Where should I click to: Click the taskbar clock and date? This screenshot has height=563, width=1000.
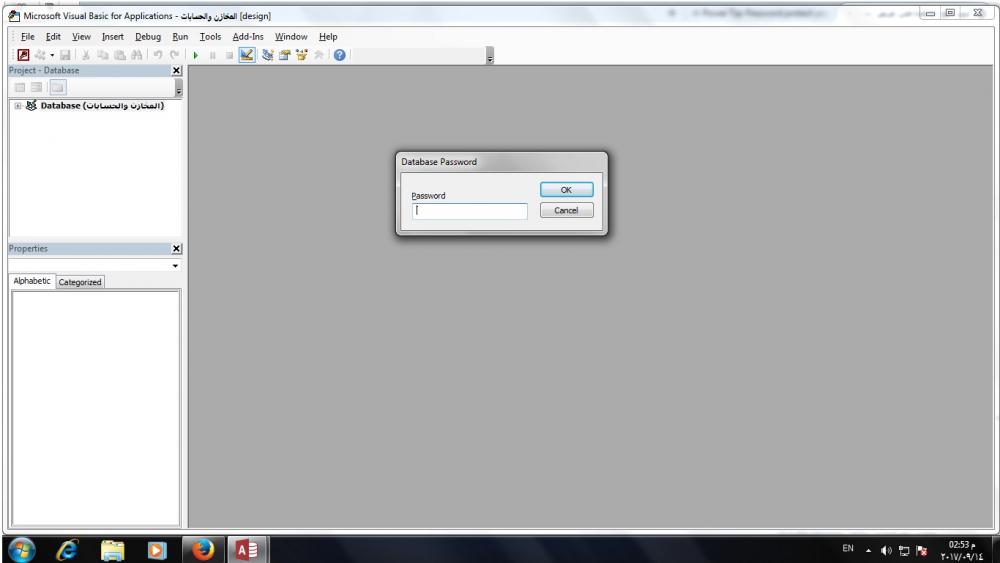coord(962,550)
